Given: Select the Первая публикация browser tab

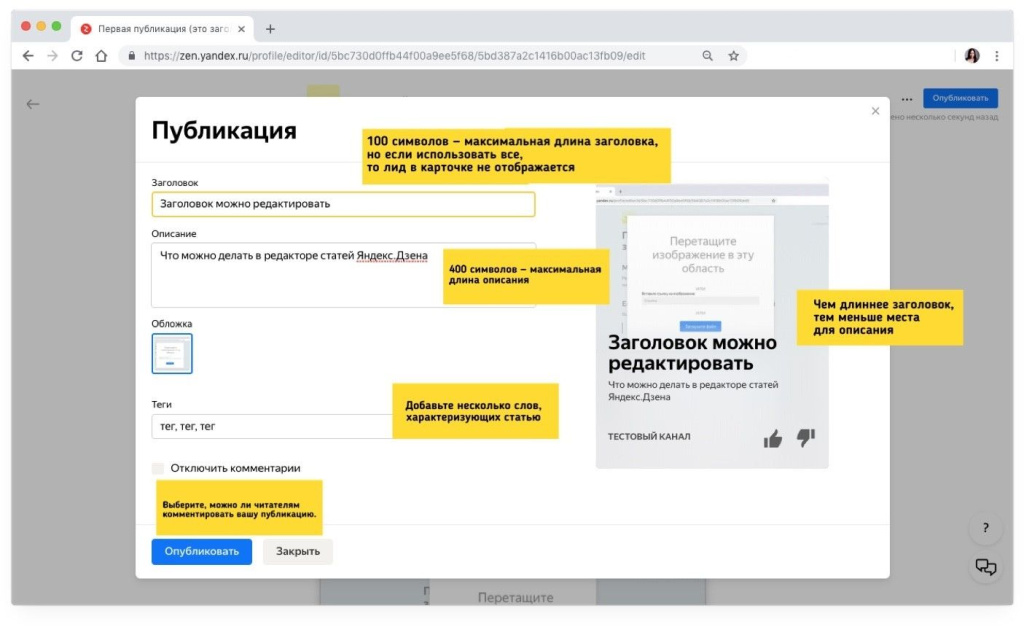Looking at the screenshot, I should [x=163, y=29].
